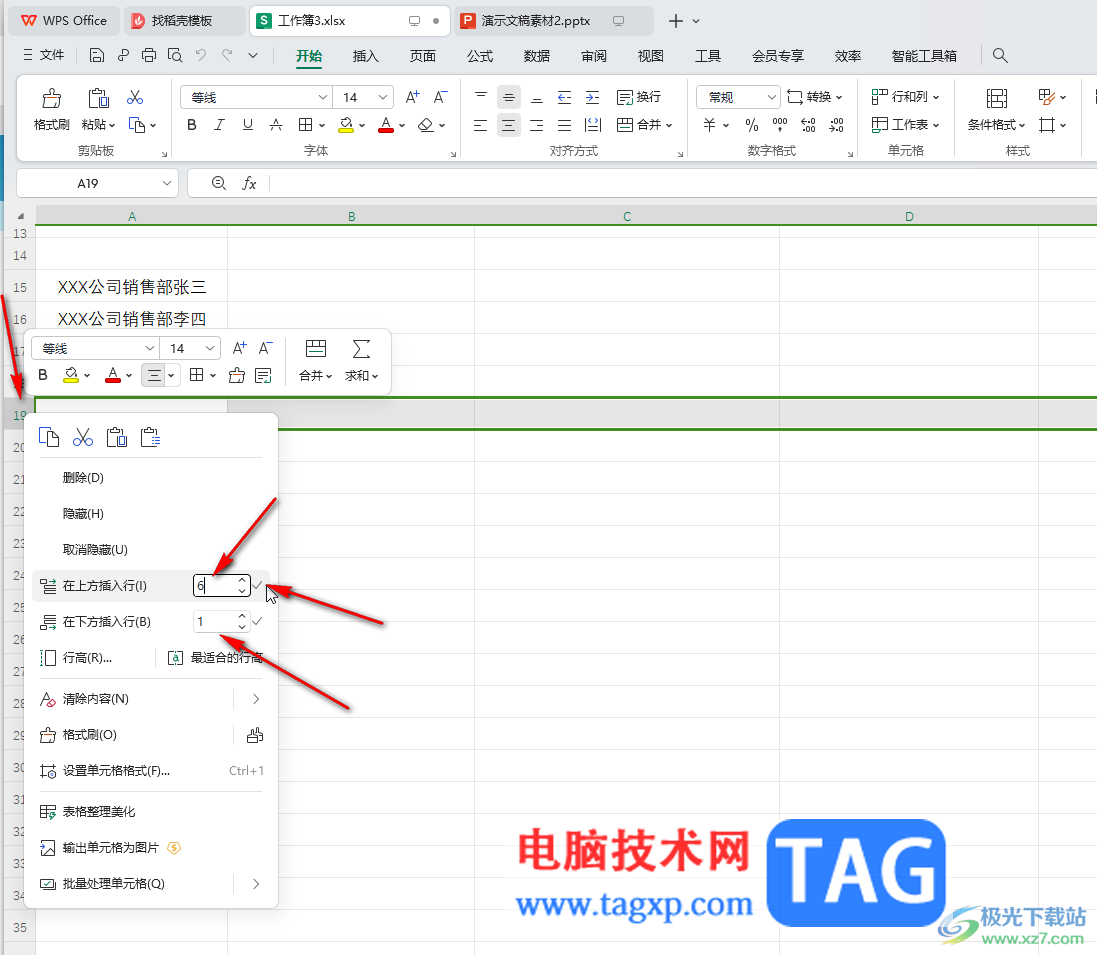Click the align left icon in ribbon
1097x955 pixels.
point(480,125)
